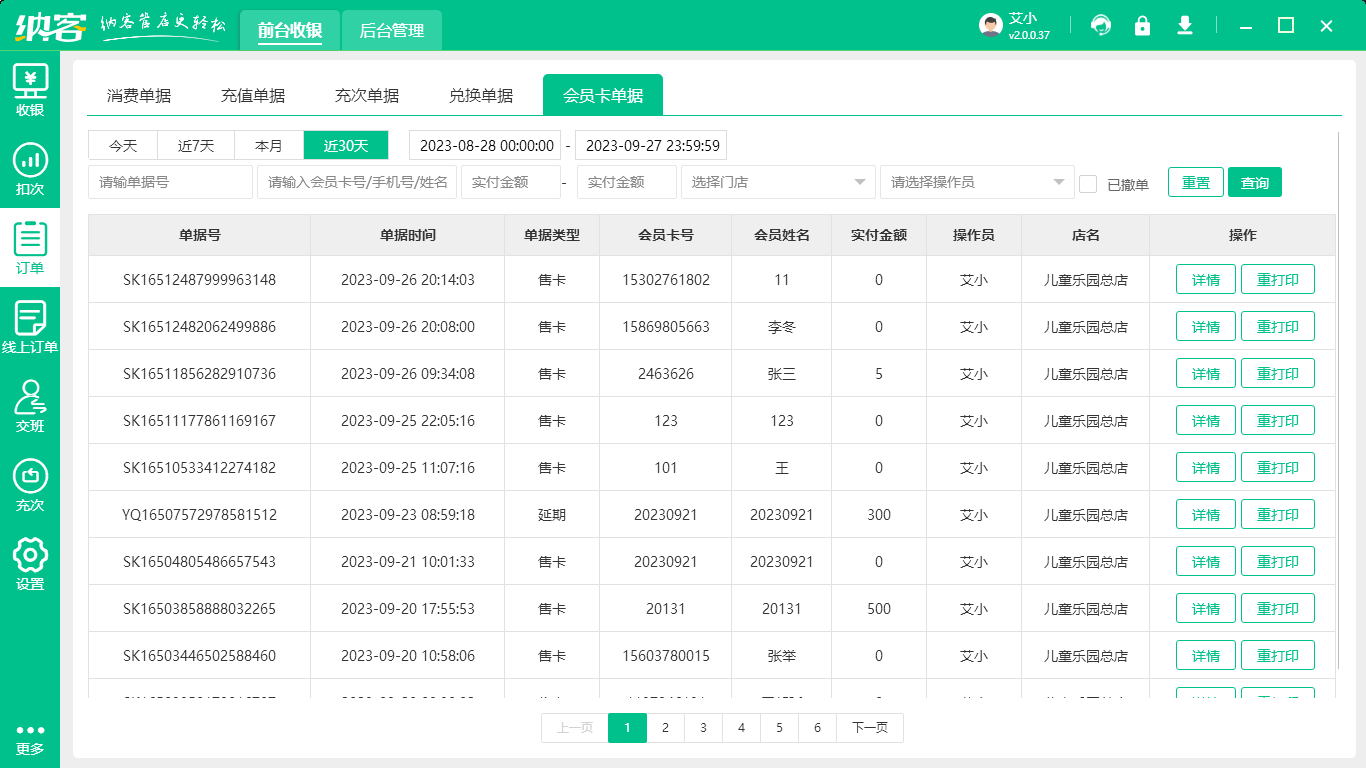1366x768 pixels.
Task: Click the download icon in title bar
Action: tap(1185, 25)
